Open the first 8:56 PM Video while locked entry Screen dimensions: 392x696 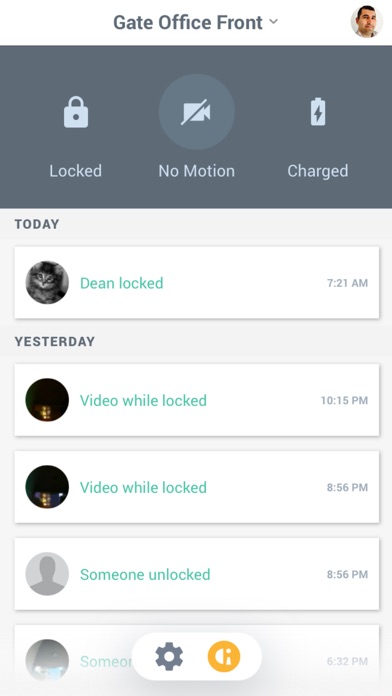coord(197,487)
